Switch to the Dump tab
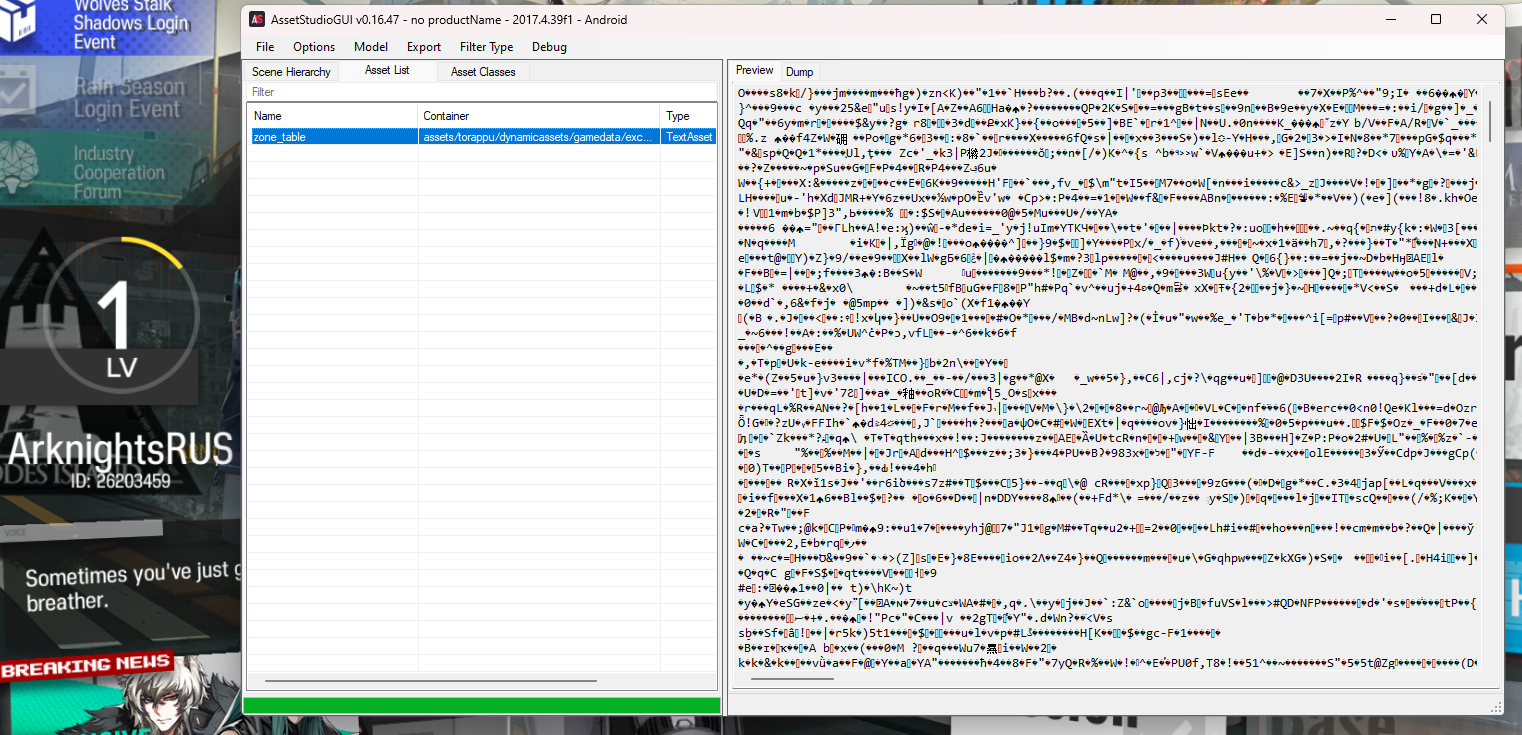This screenshot has width=1522, height=735. 799,72
